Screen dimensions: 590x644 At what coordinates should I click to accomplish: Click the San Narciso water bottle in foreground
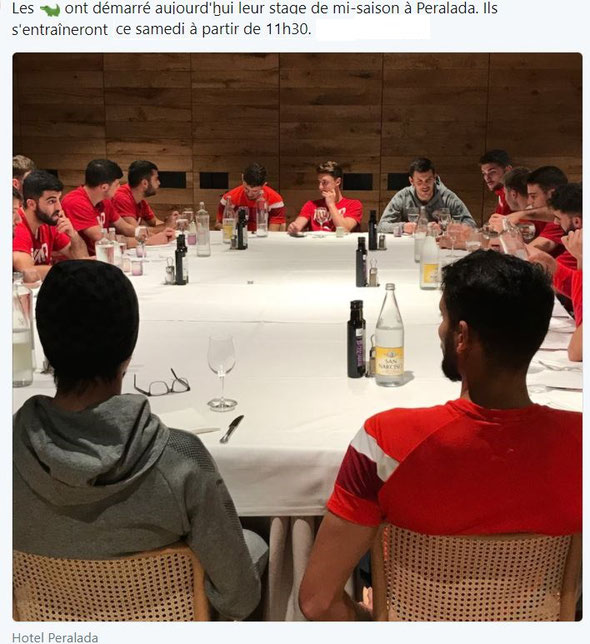pyautogui.click(x=389, y=336)
